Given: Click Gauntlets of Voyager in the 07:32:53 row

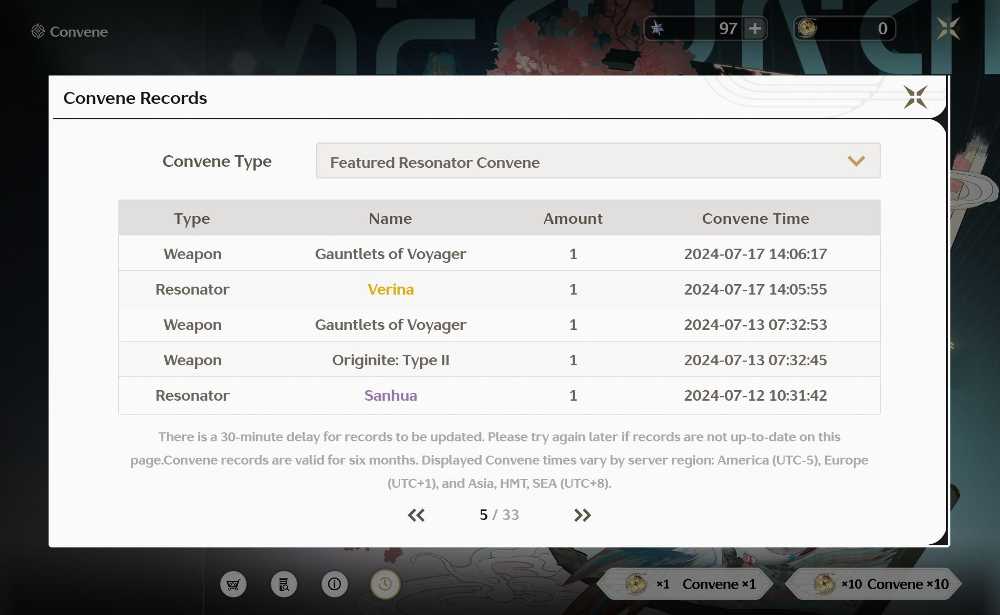Looking at the screenshot, I should click(390, 325).
